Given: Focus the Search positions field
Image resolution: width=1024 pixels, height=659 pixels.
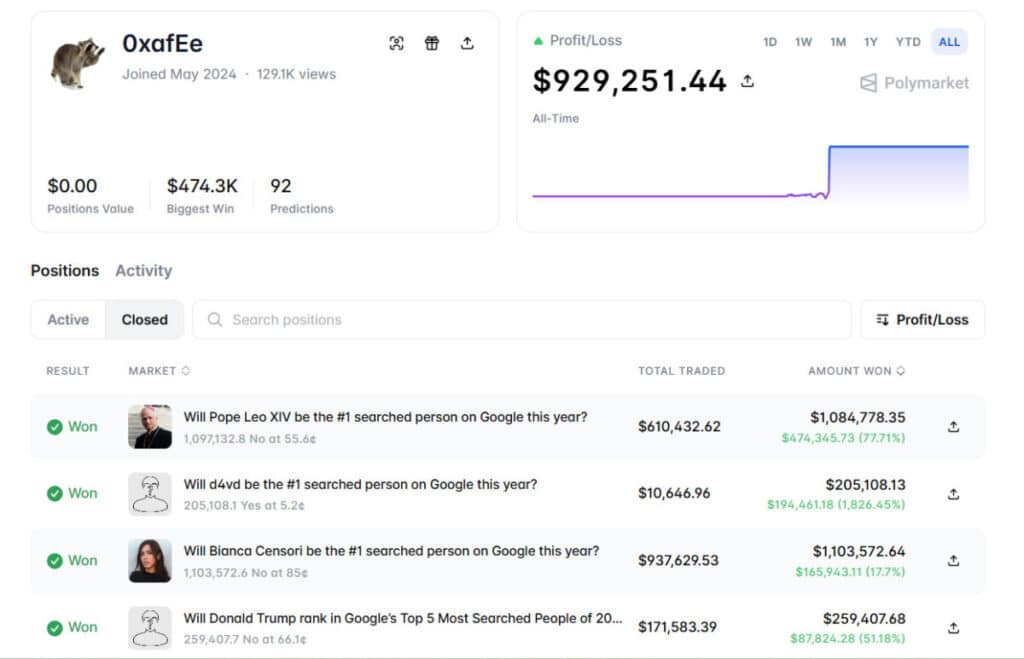Looking at the screenshot, I should (522, 319).
